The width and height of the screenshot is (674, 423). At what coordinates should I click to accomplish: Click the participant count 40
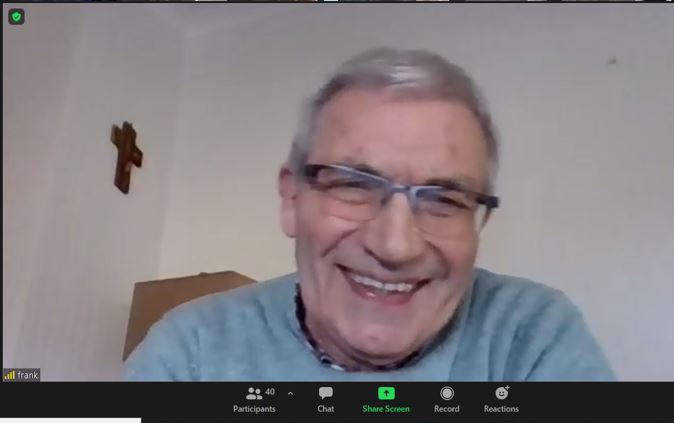(270, 392)
